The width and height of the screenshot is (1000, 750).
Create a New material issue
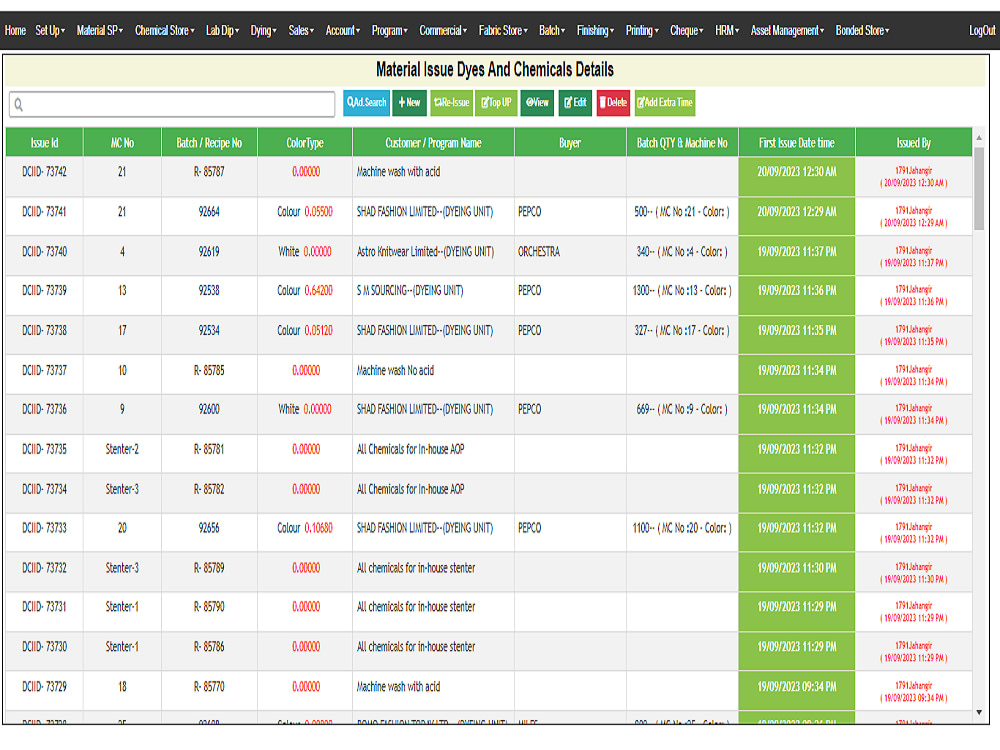(409, 103)
